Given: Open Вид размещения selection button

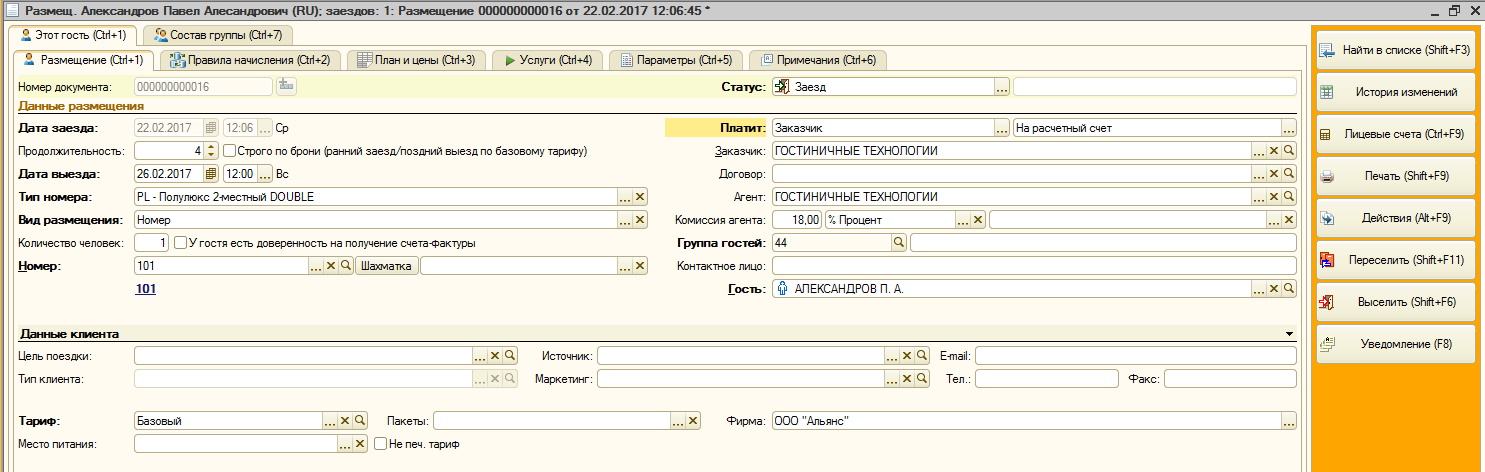Looking at the screenshot, I should [x=625, y=220].
